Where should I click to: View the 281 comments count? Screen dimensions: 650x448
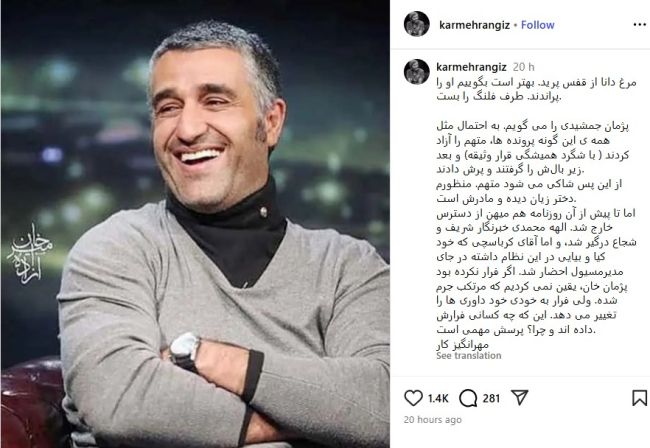[491, 399]
